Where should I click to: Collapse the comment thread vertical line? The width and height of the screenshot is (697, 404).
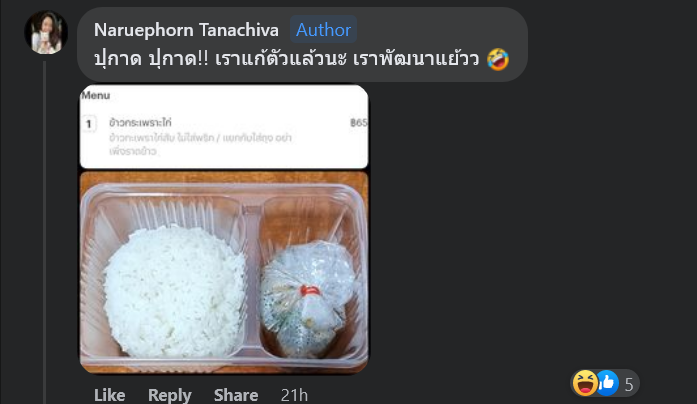[x=44, y=232]
